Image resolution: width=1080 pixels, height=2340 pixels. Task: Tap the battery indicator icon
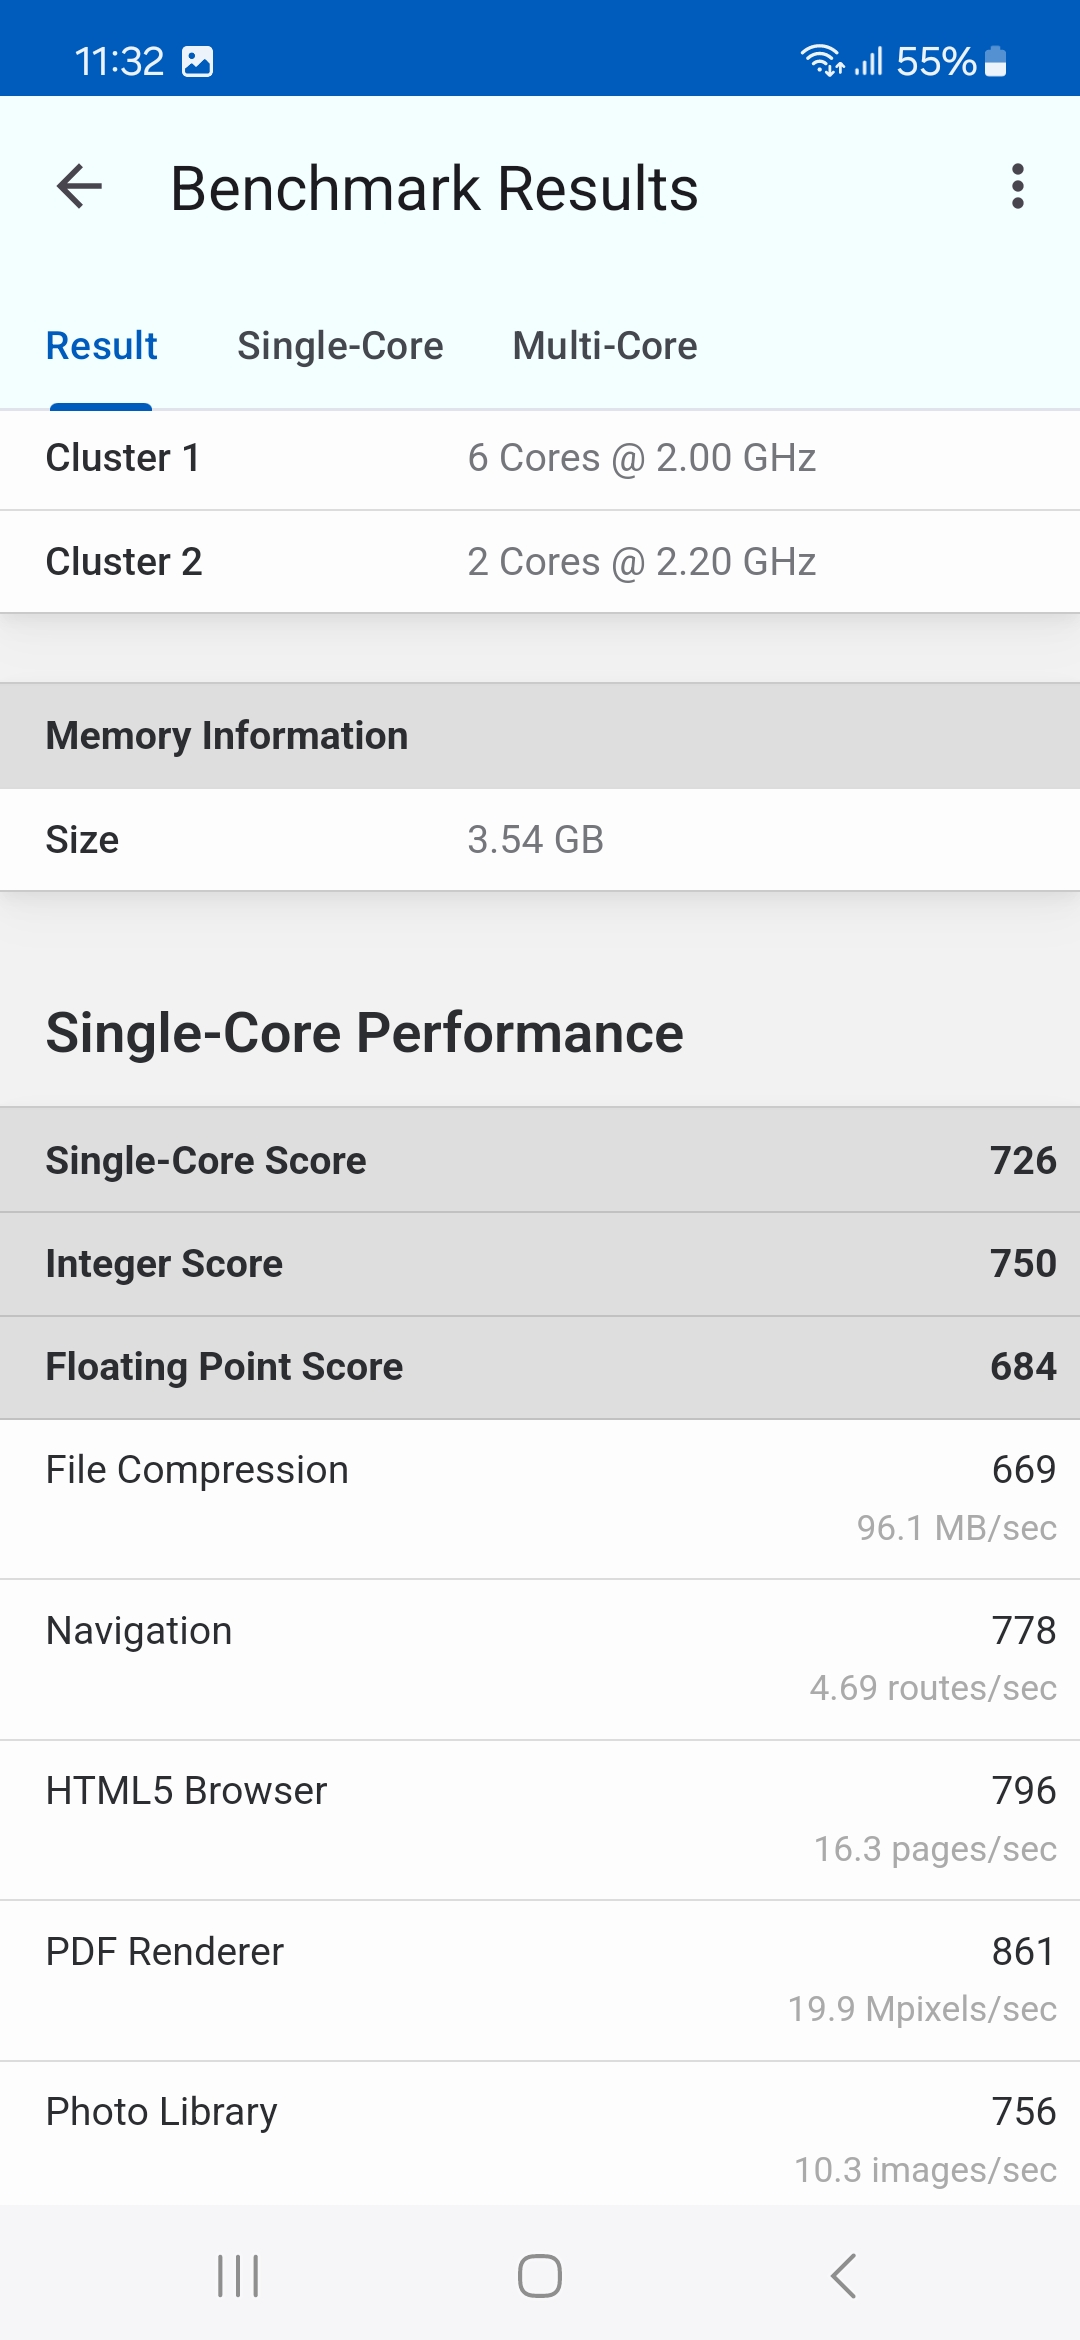tap(995, 62)
